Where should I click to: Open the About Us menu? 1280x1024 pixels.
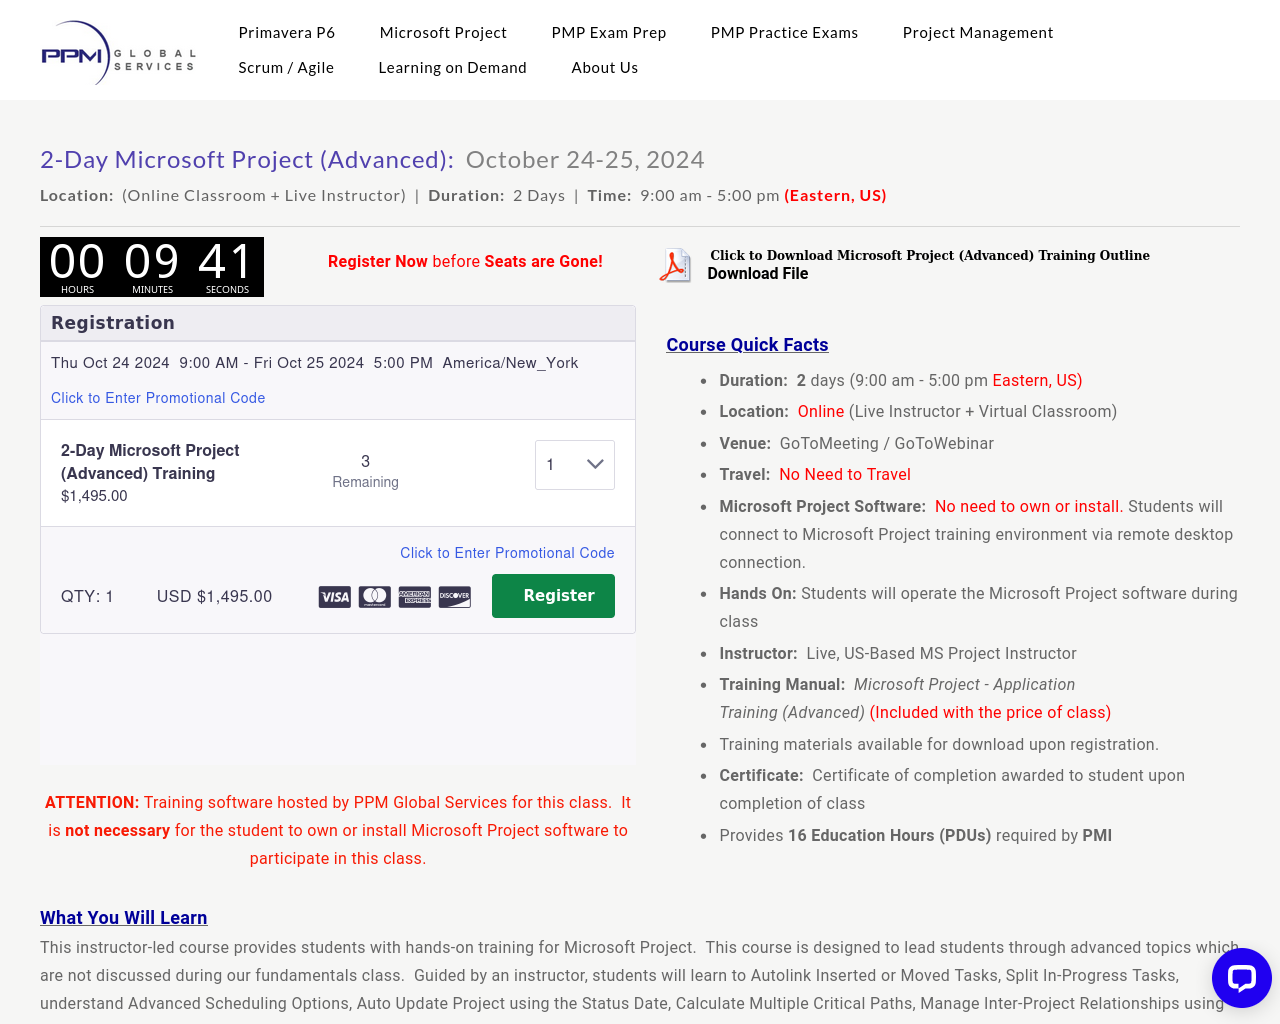tap(605, 68)
